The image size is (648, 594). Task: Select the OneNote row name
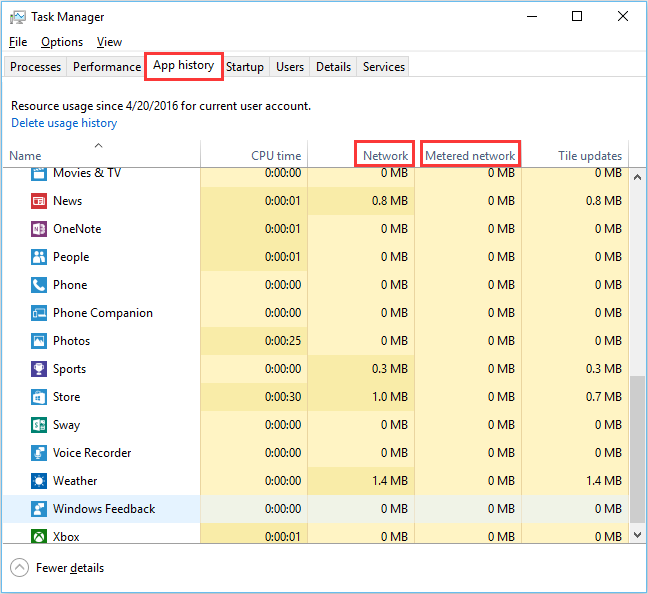[77, 229]
